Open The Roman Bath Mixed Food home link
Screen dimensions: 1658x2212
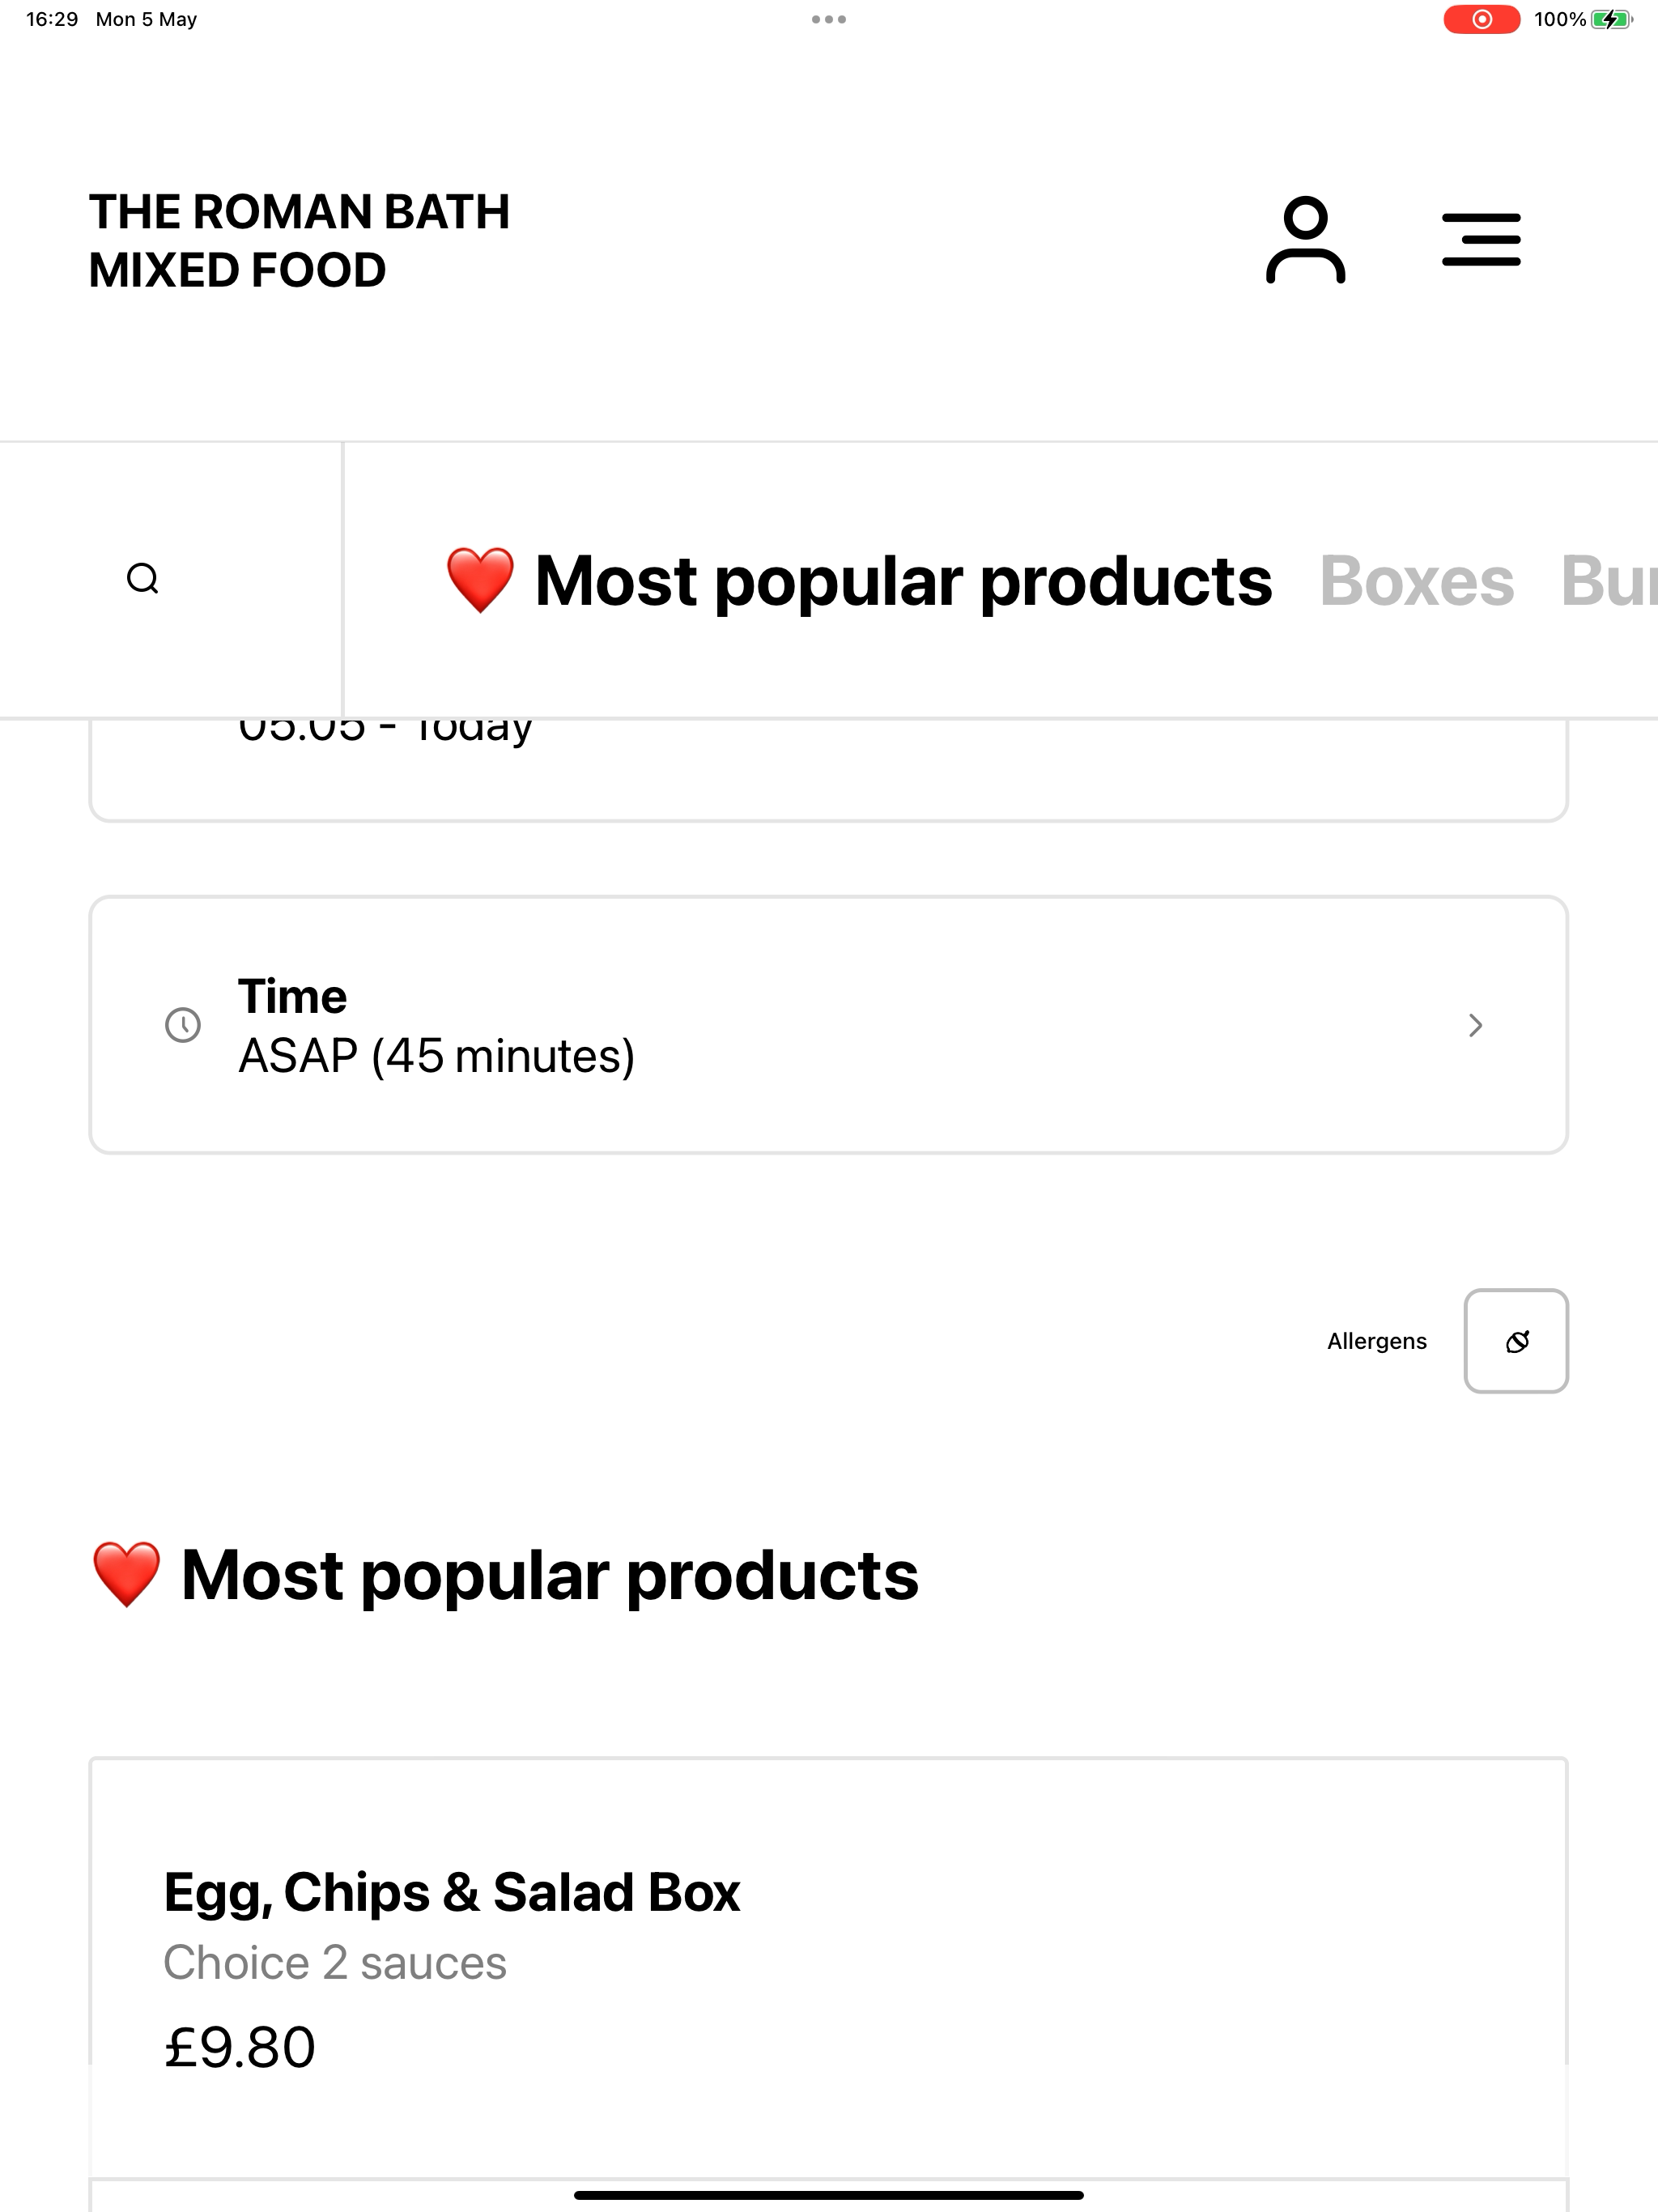tap(299, 241)
